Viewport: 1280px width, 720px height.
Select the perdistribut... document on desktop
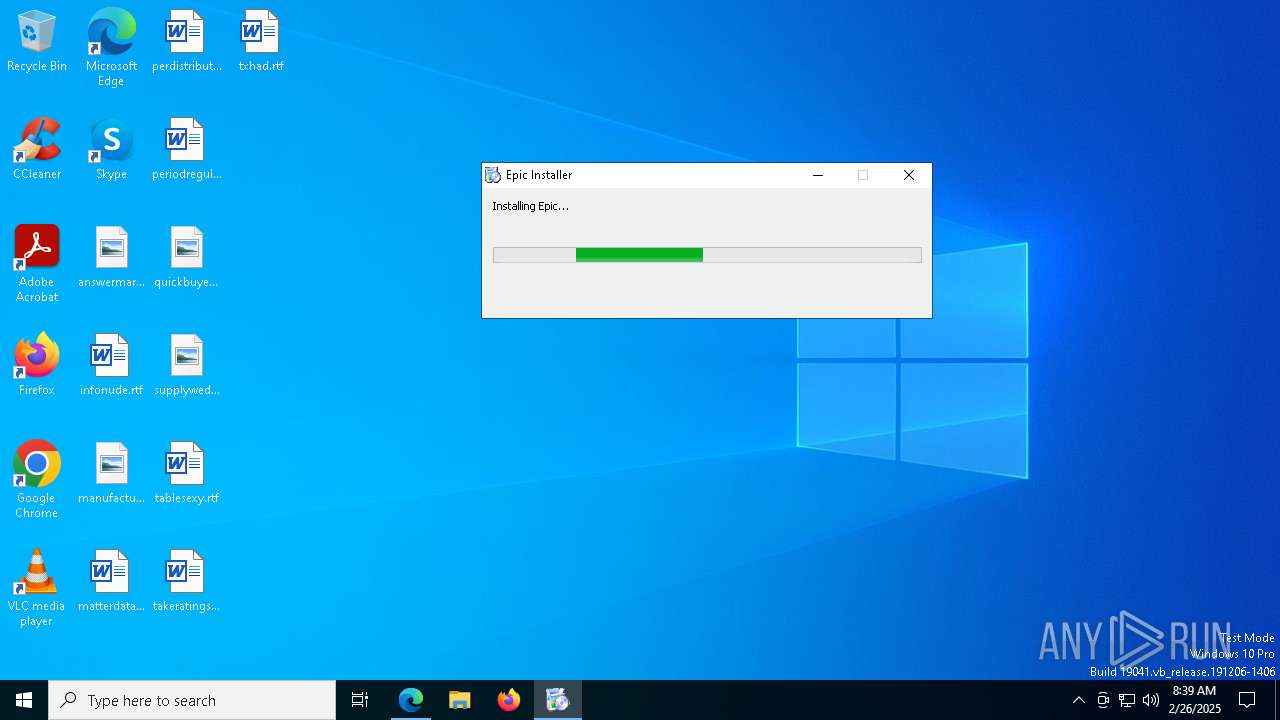pos(186,42)
